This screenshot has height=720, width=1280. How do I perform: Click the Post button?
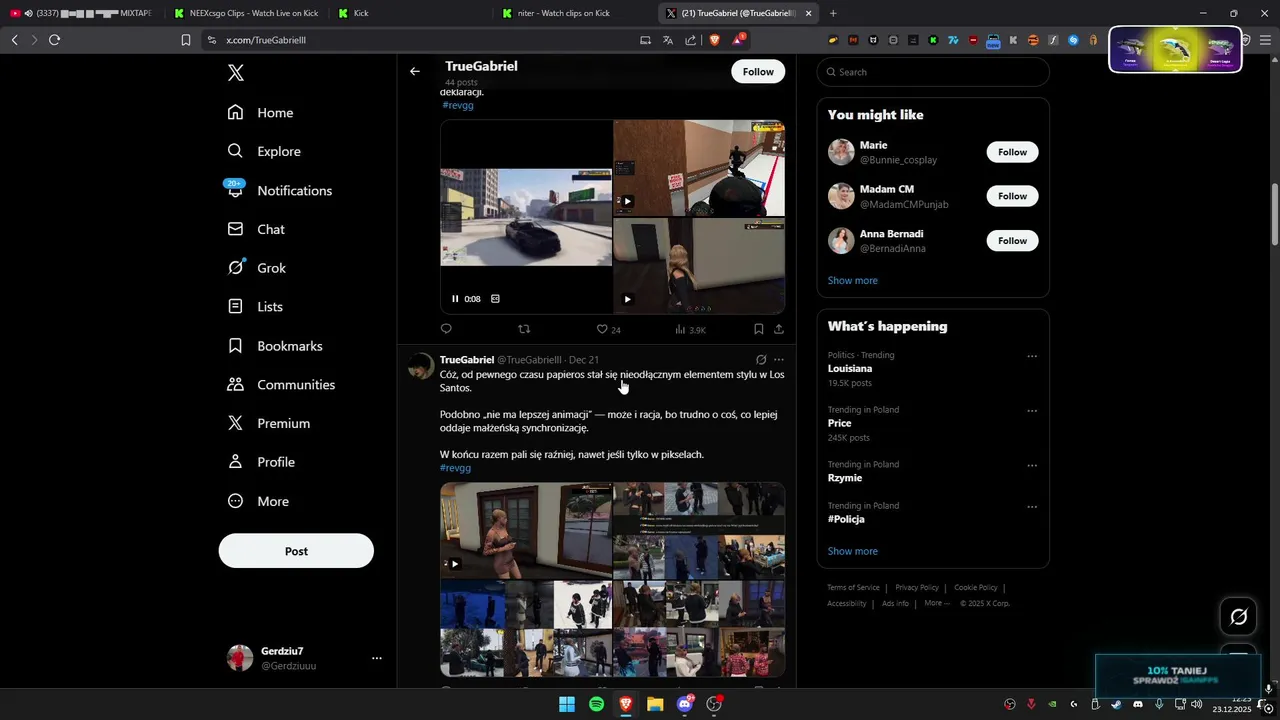coord(296,551)
